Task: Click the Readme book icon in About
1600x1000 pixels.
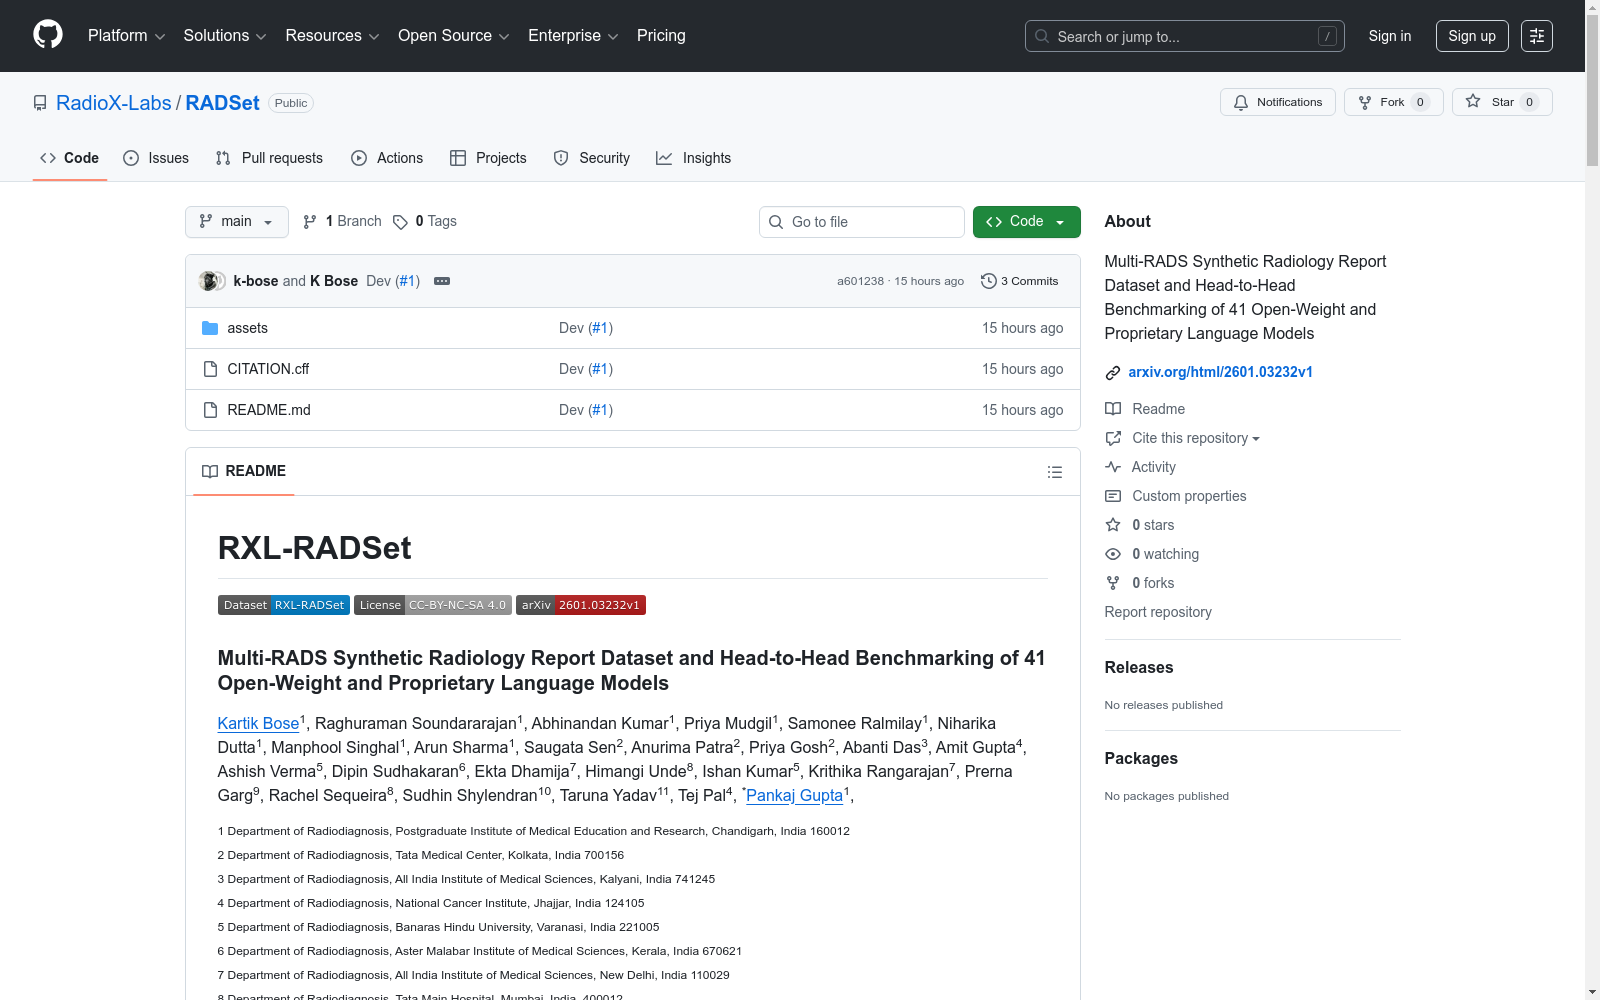Action: [1113, 409]
